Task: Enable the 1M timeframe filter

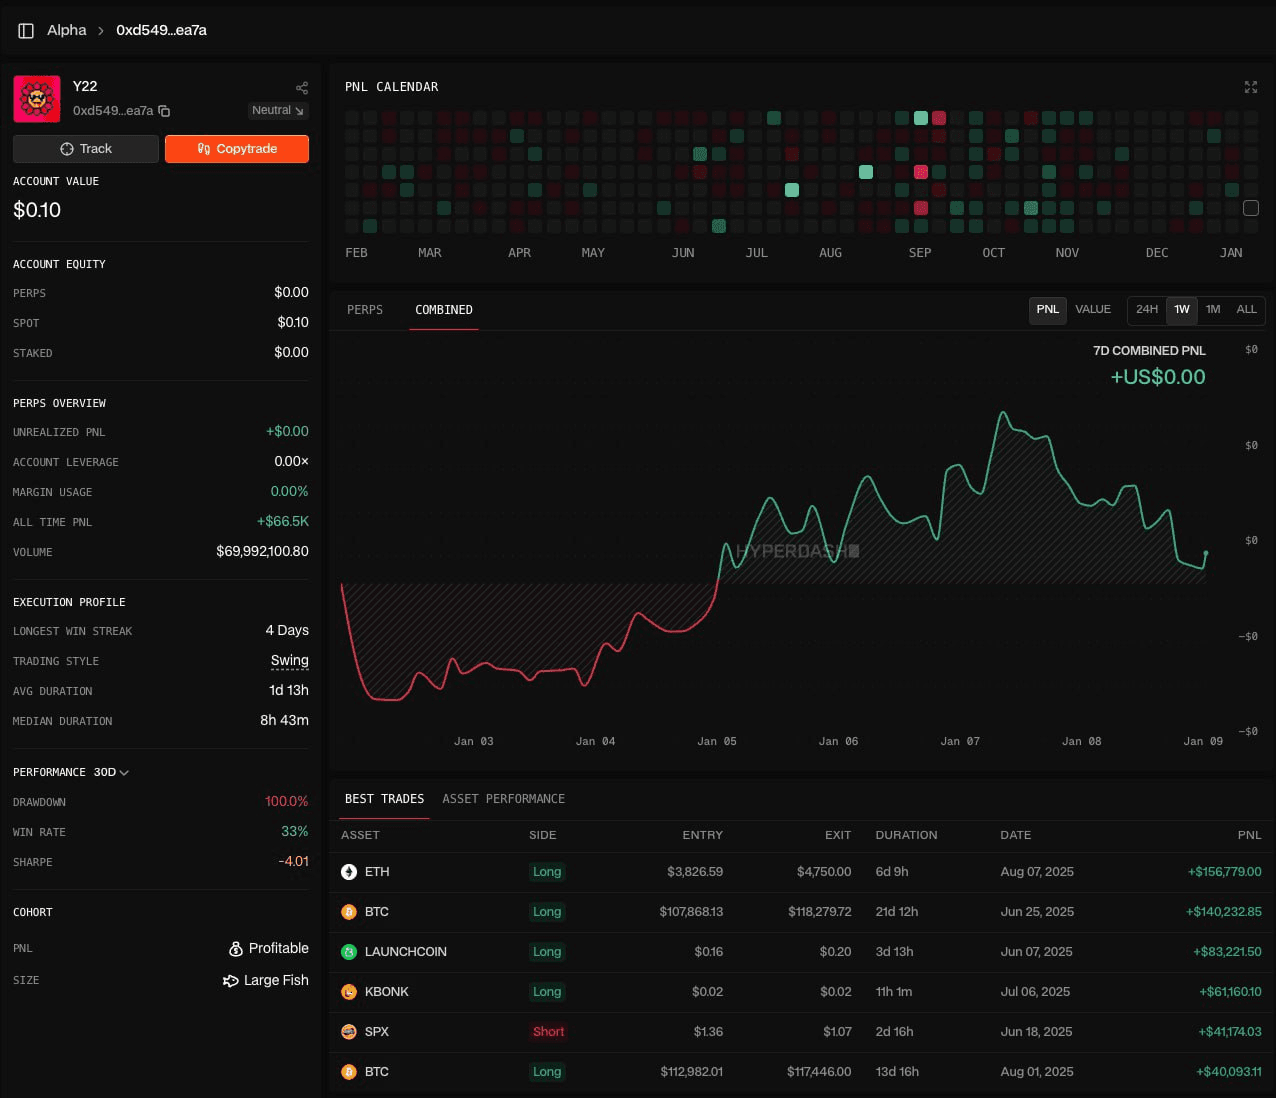Action: click(x=1213, y=310)
